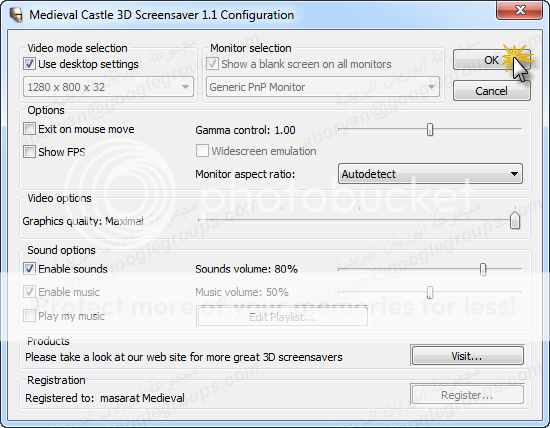
Task: Click the Graphics quality slider handle
Action: [x=515, y=220]
